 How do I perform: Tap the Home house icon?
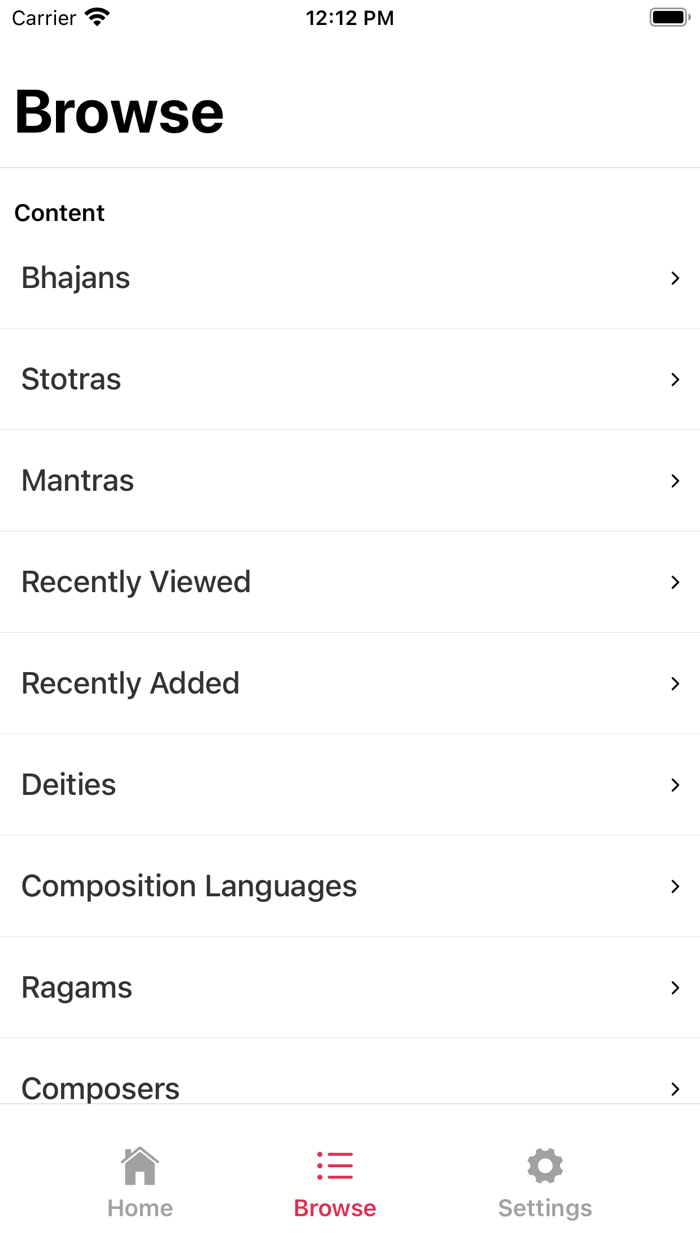tap(140, 1165)
